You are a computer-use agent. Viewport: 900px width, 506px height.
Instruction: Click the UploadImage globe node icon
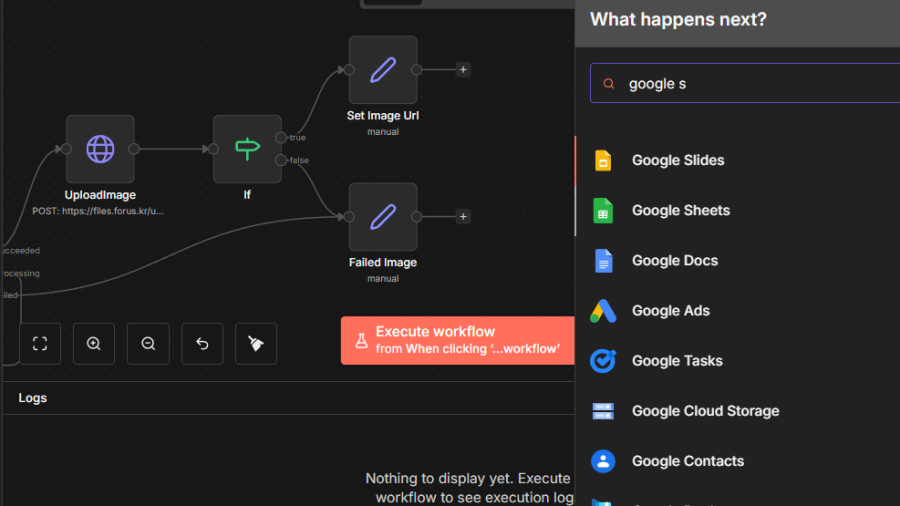100,149
